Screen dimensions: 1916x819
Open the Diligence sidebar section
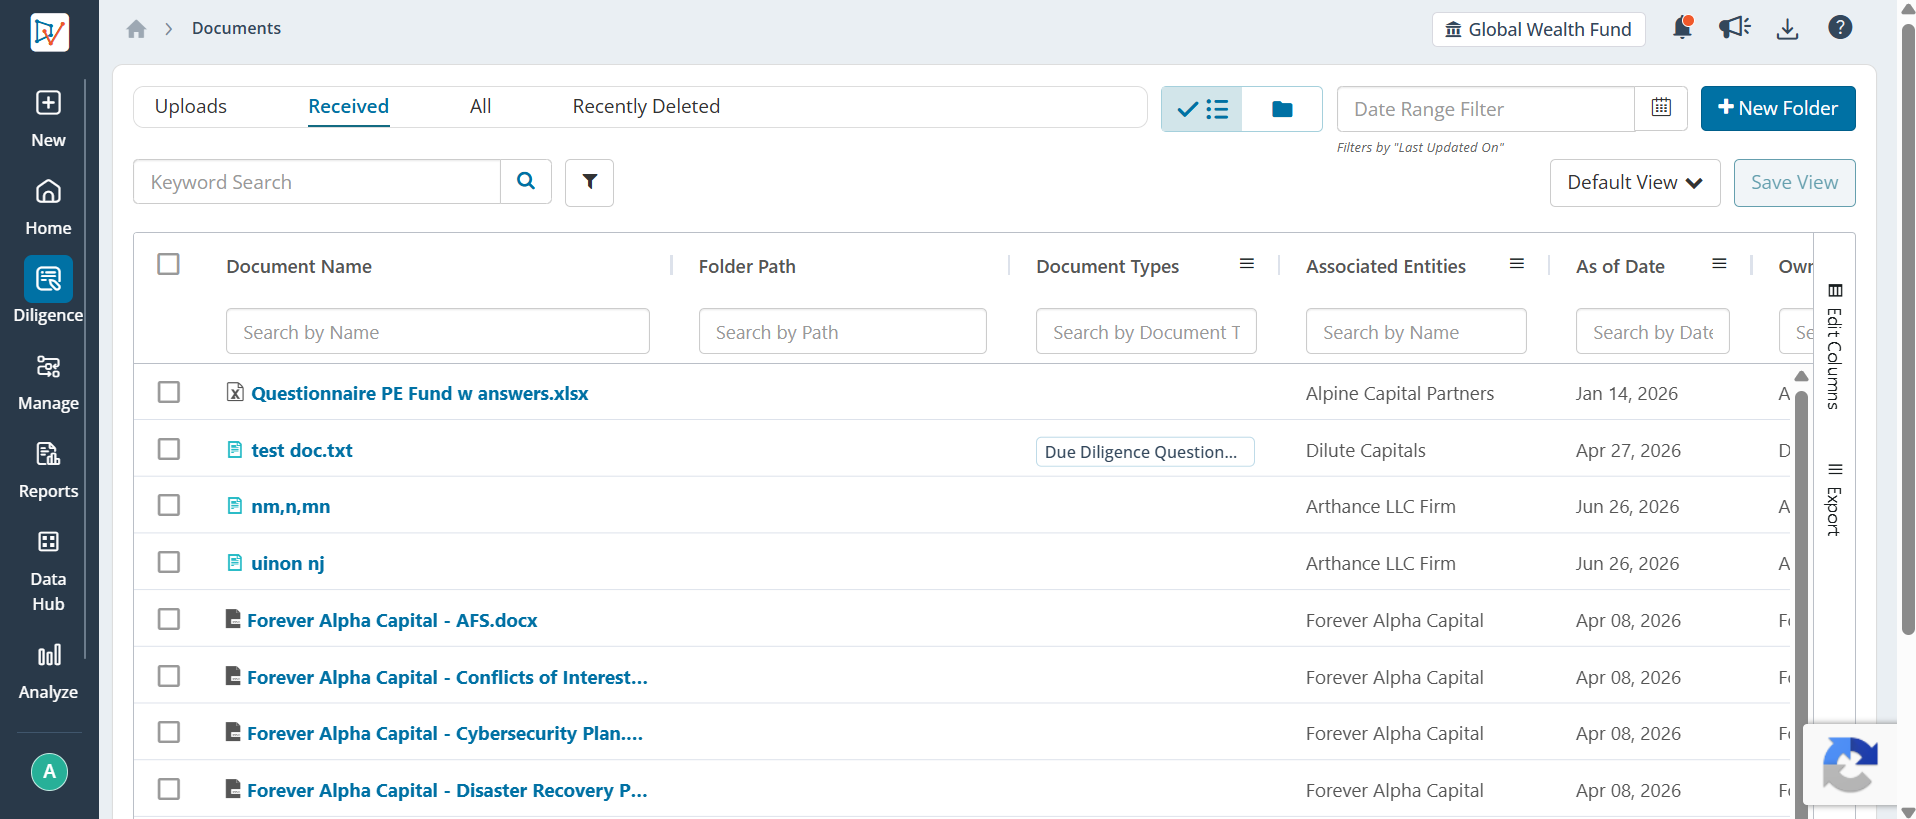tap(48, 291)
